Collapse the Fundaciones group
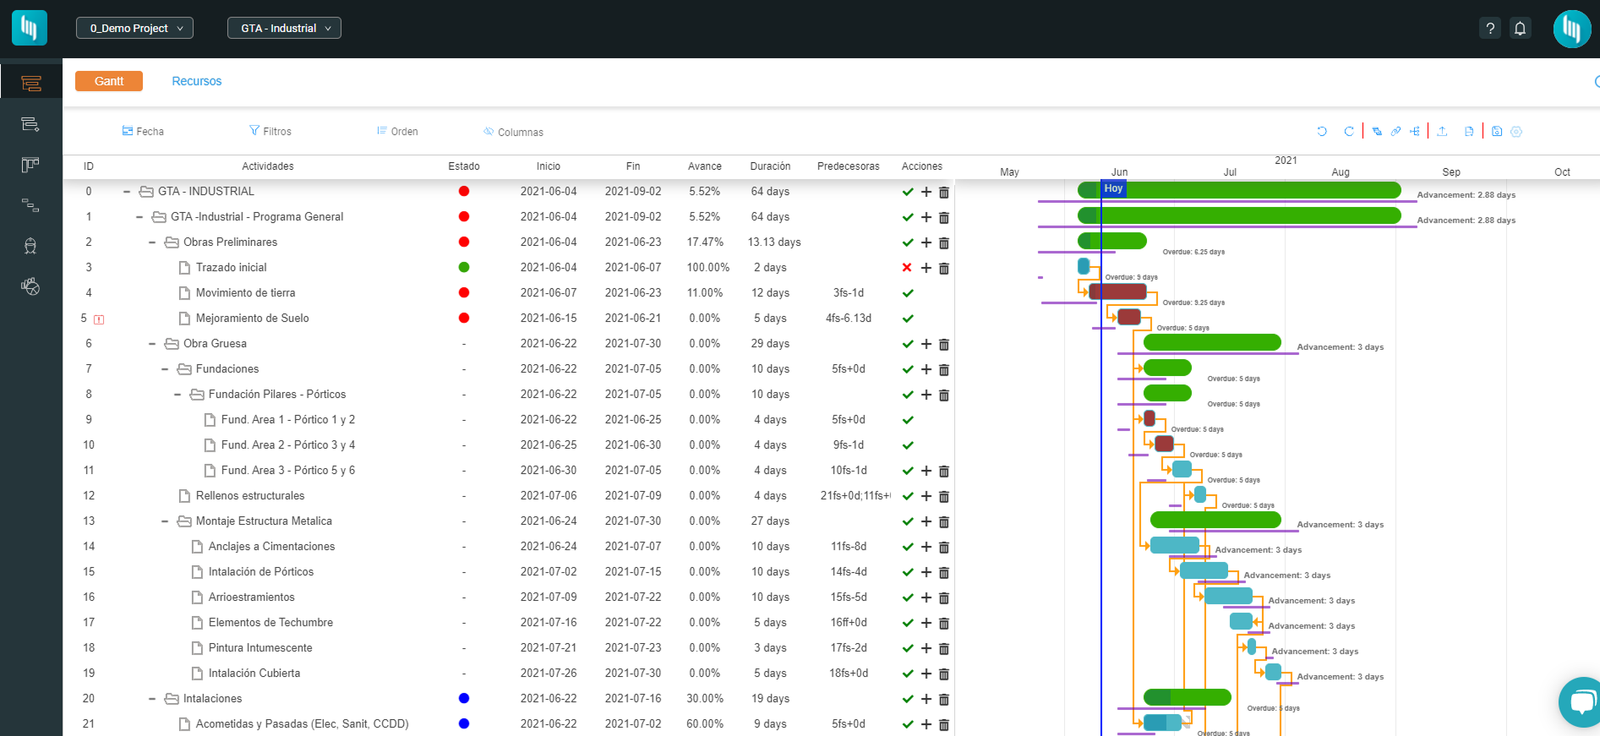The width and height of the screenshot is (1600, 736). click(x=165, y=369)
